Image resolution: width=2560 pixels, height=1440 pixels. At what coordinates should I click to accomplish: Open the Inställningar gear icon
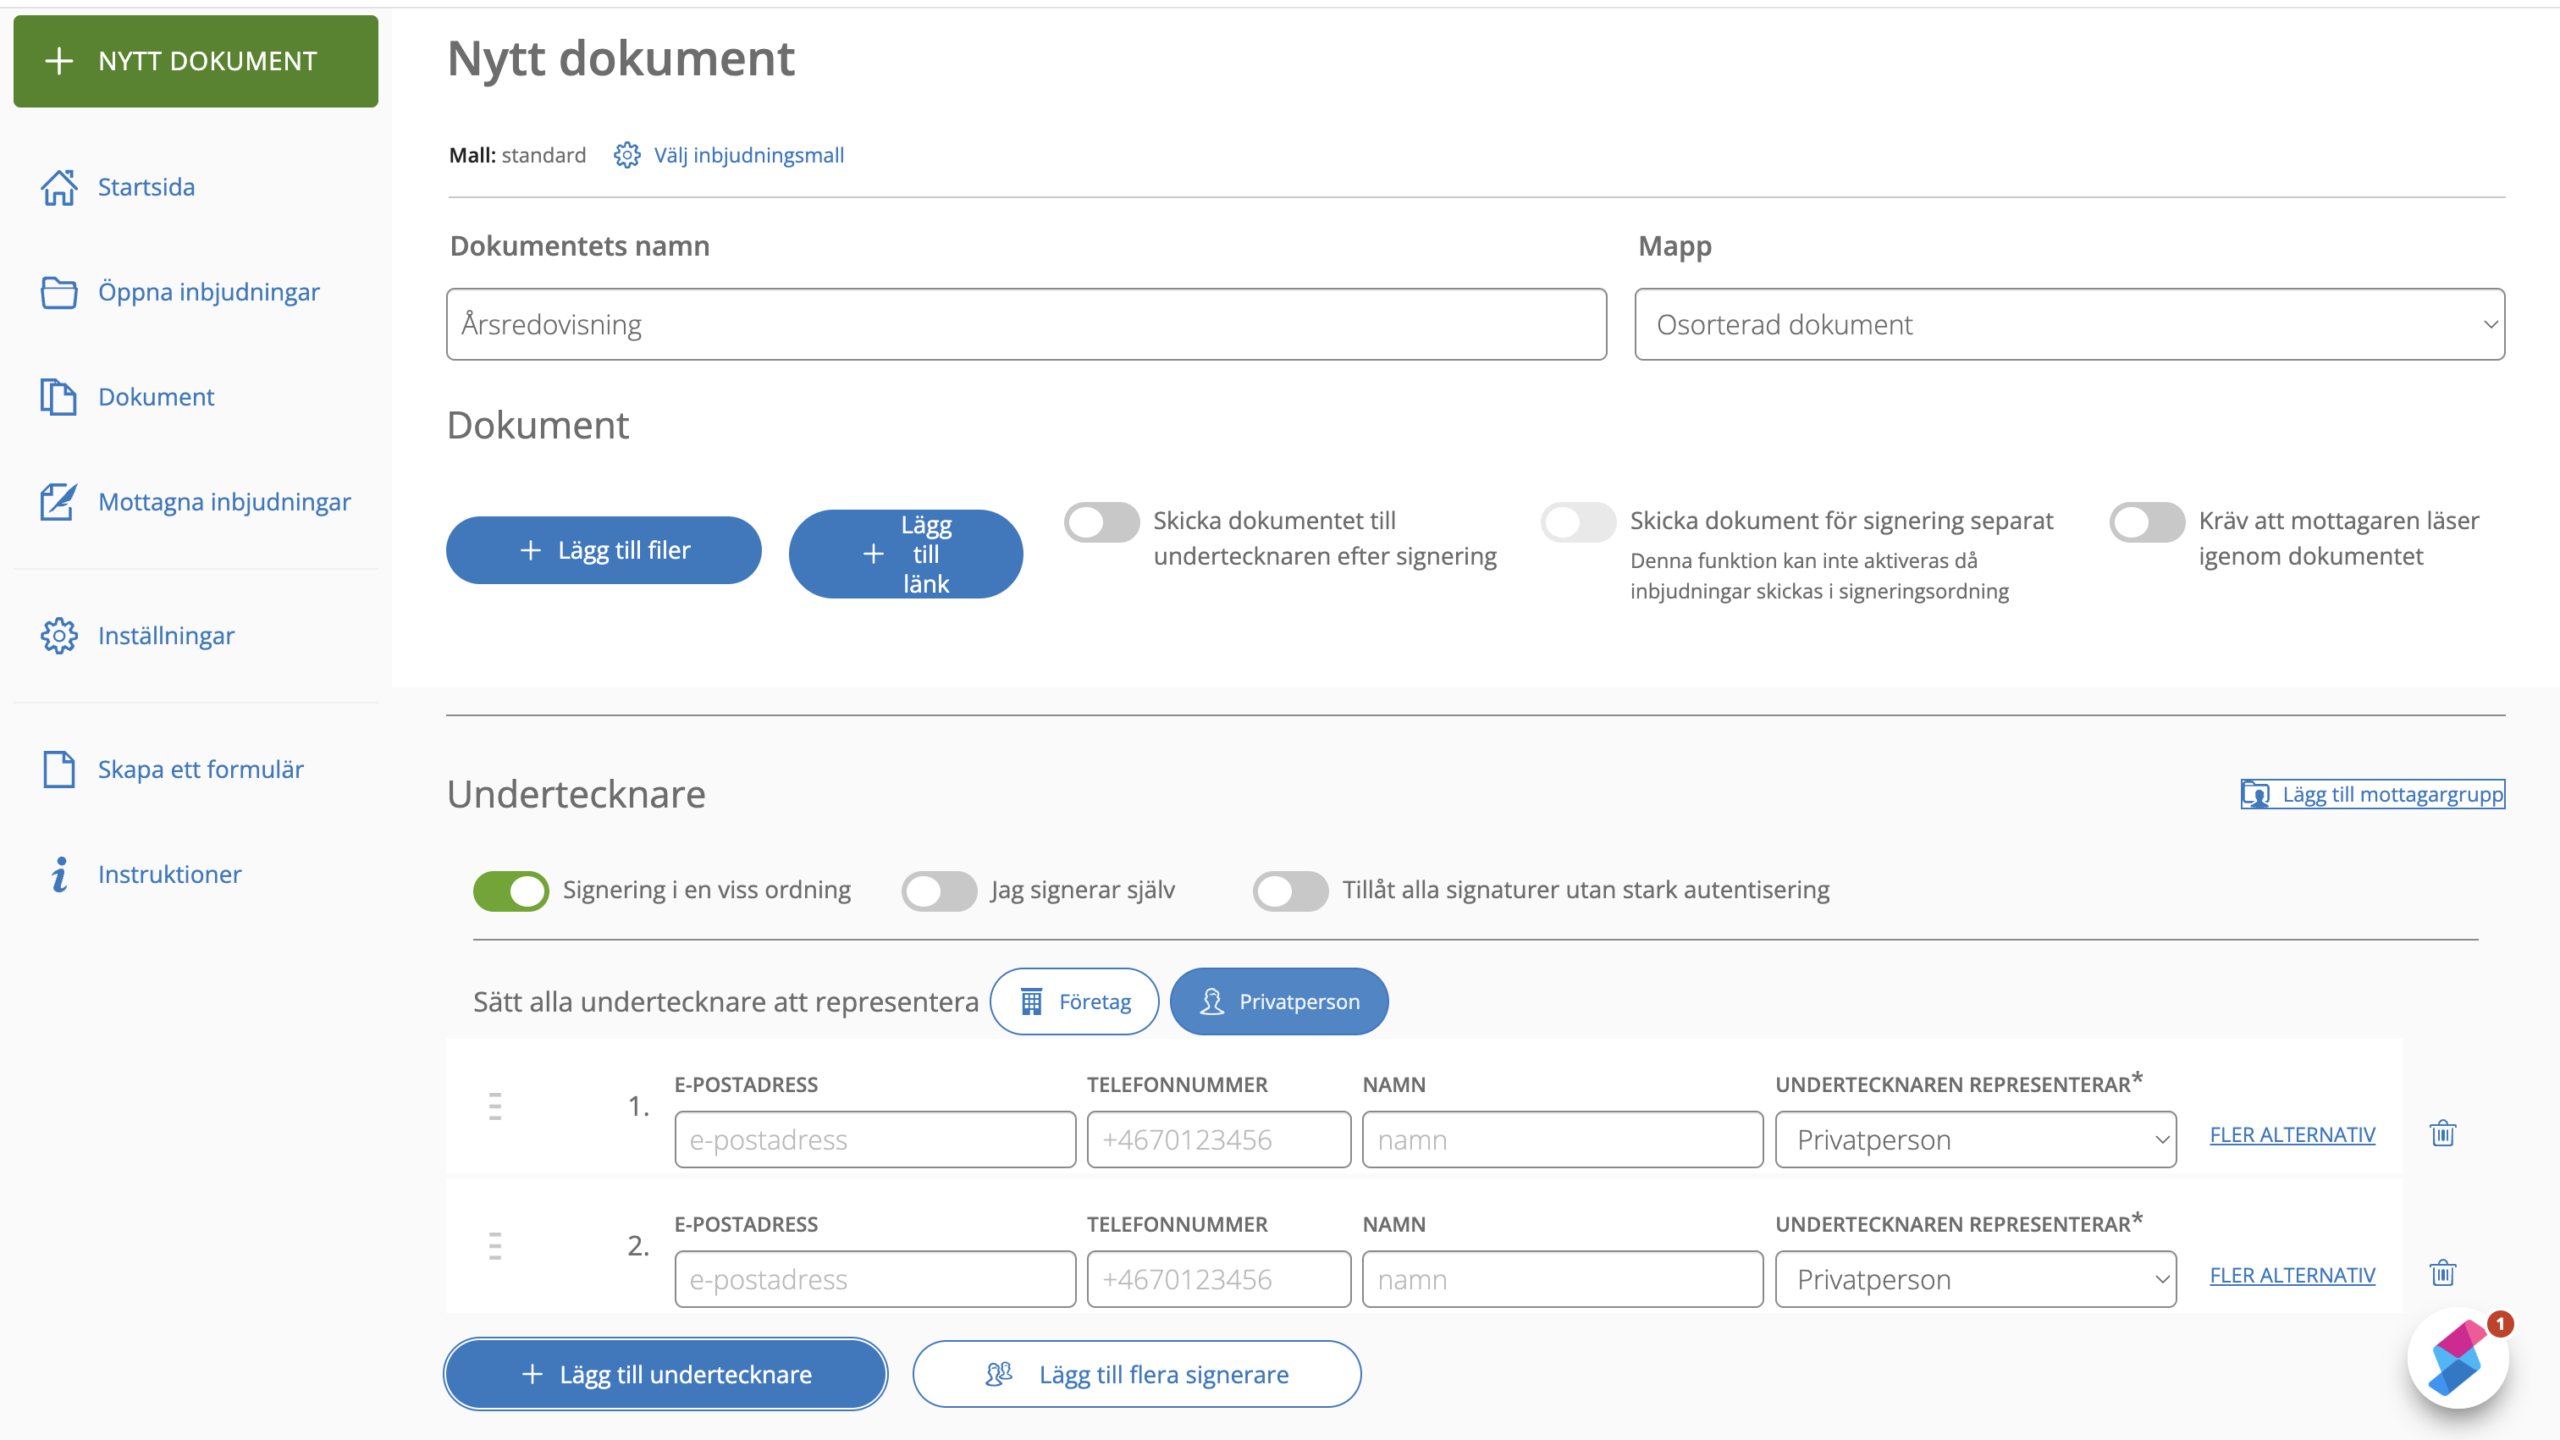[58, 635]
